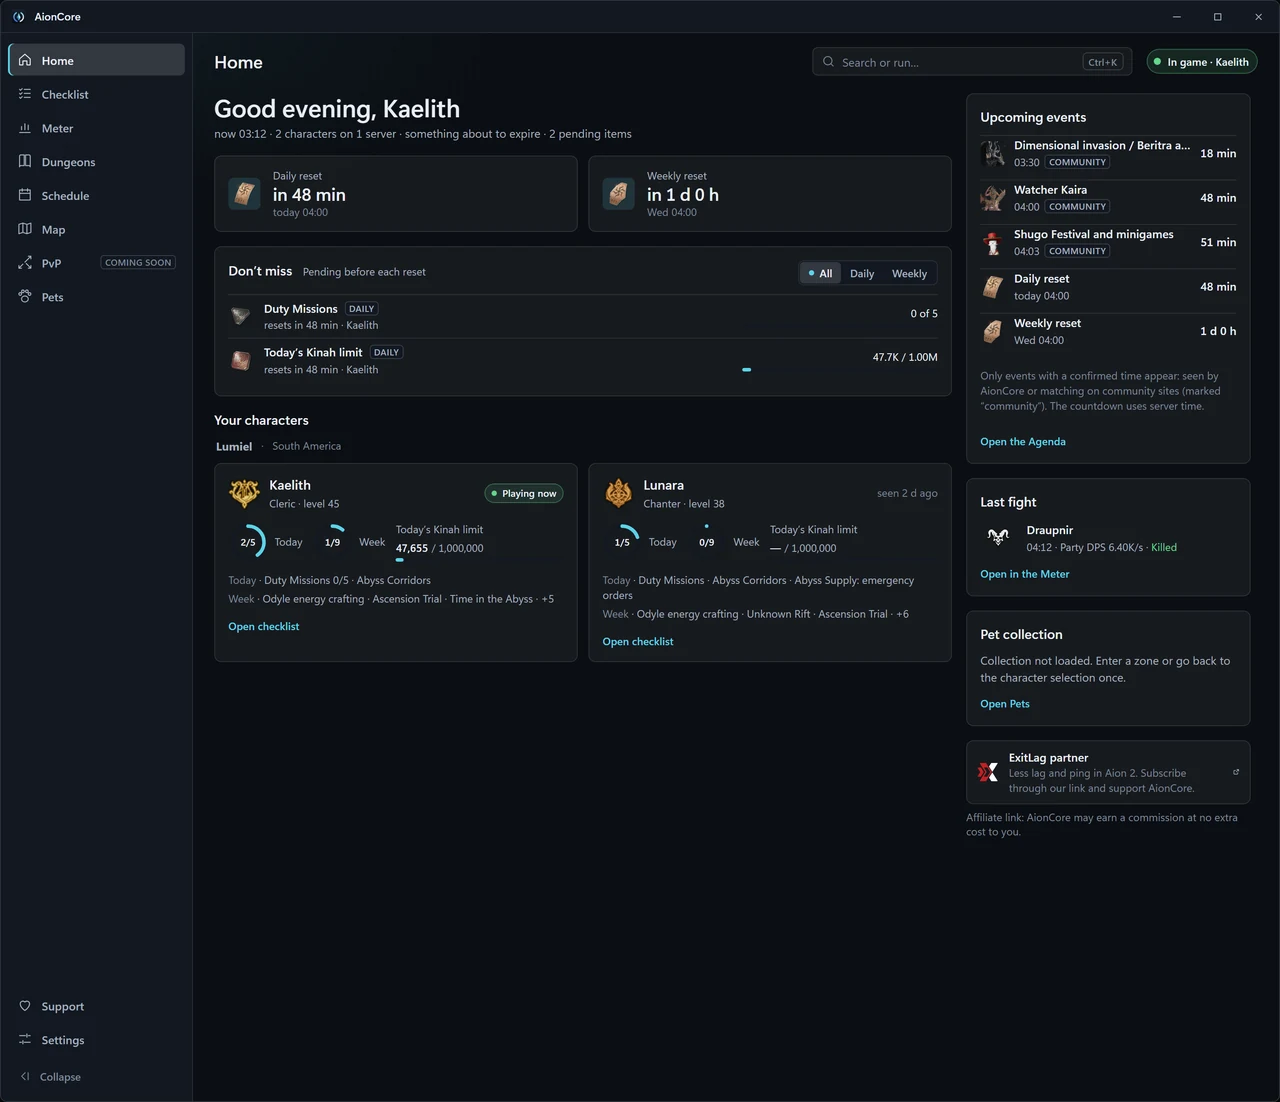Click the Shugo Festival event icon

[993, 242]
